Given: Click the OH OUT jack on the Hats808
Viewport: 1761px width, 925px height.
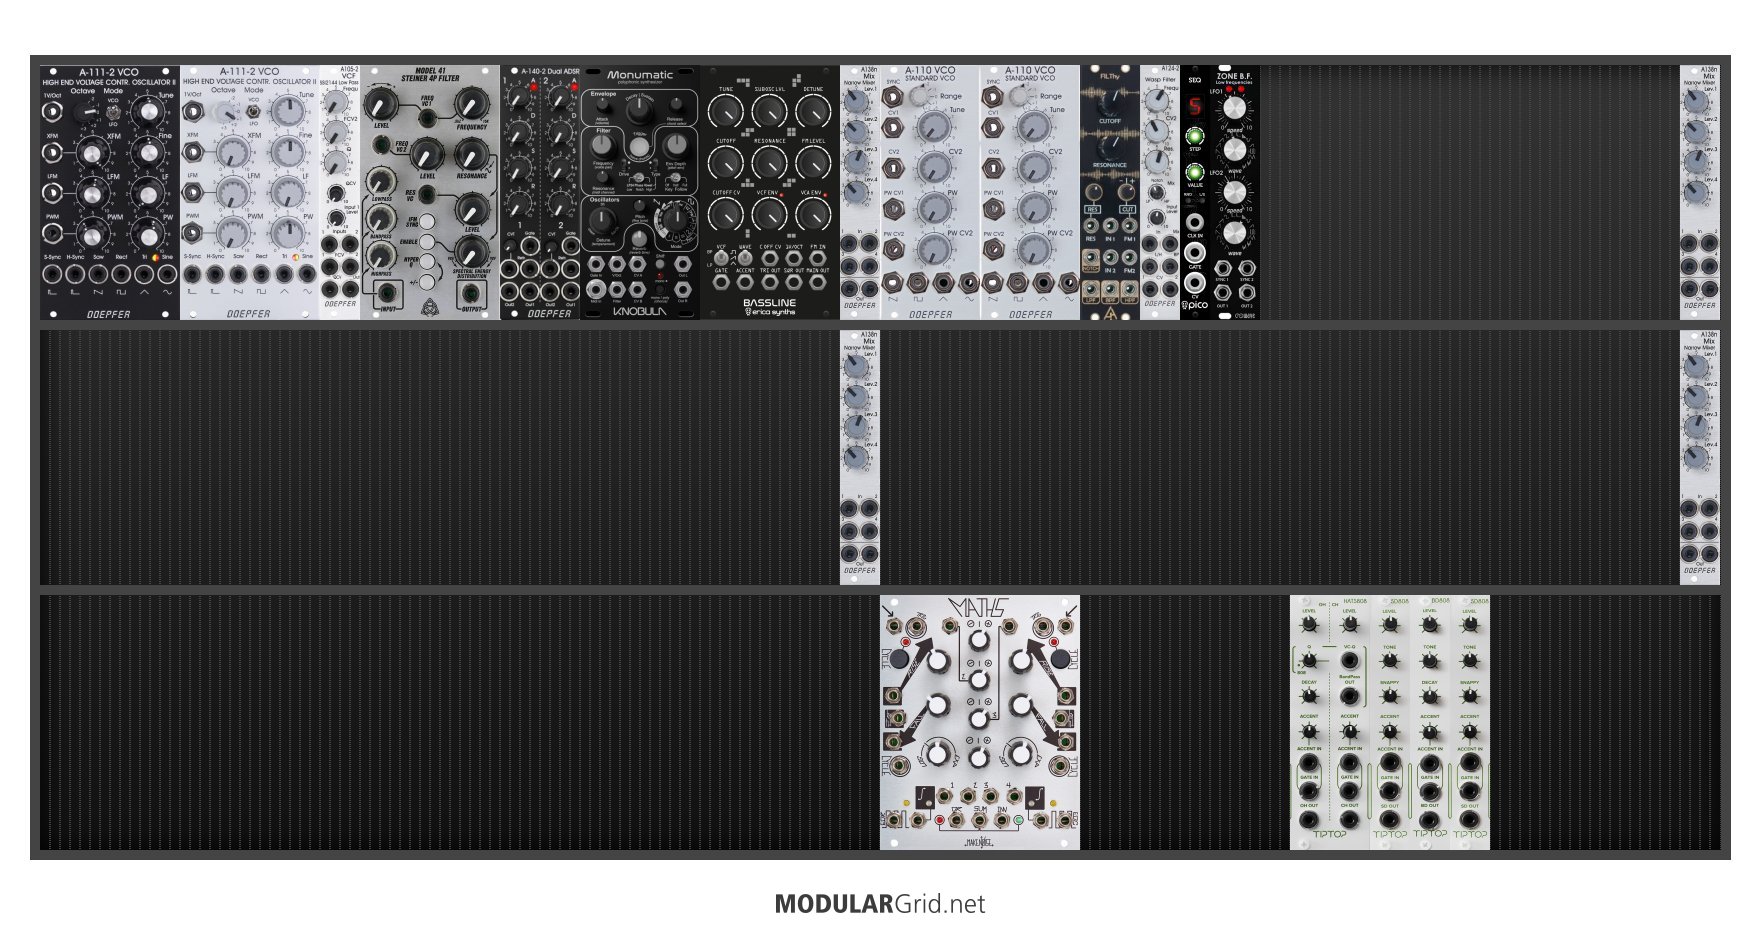Looking at the screenshot, I should coord(1309,819).
